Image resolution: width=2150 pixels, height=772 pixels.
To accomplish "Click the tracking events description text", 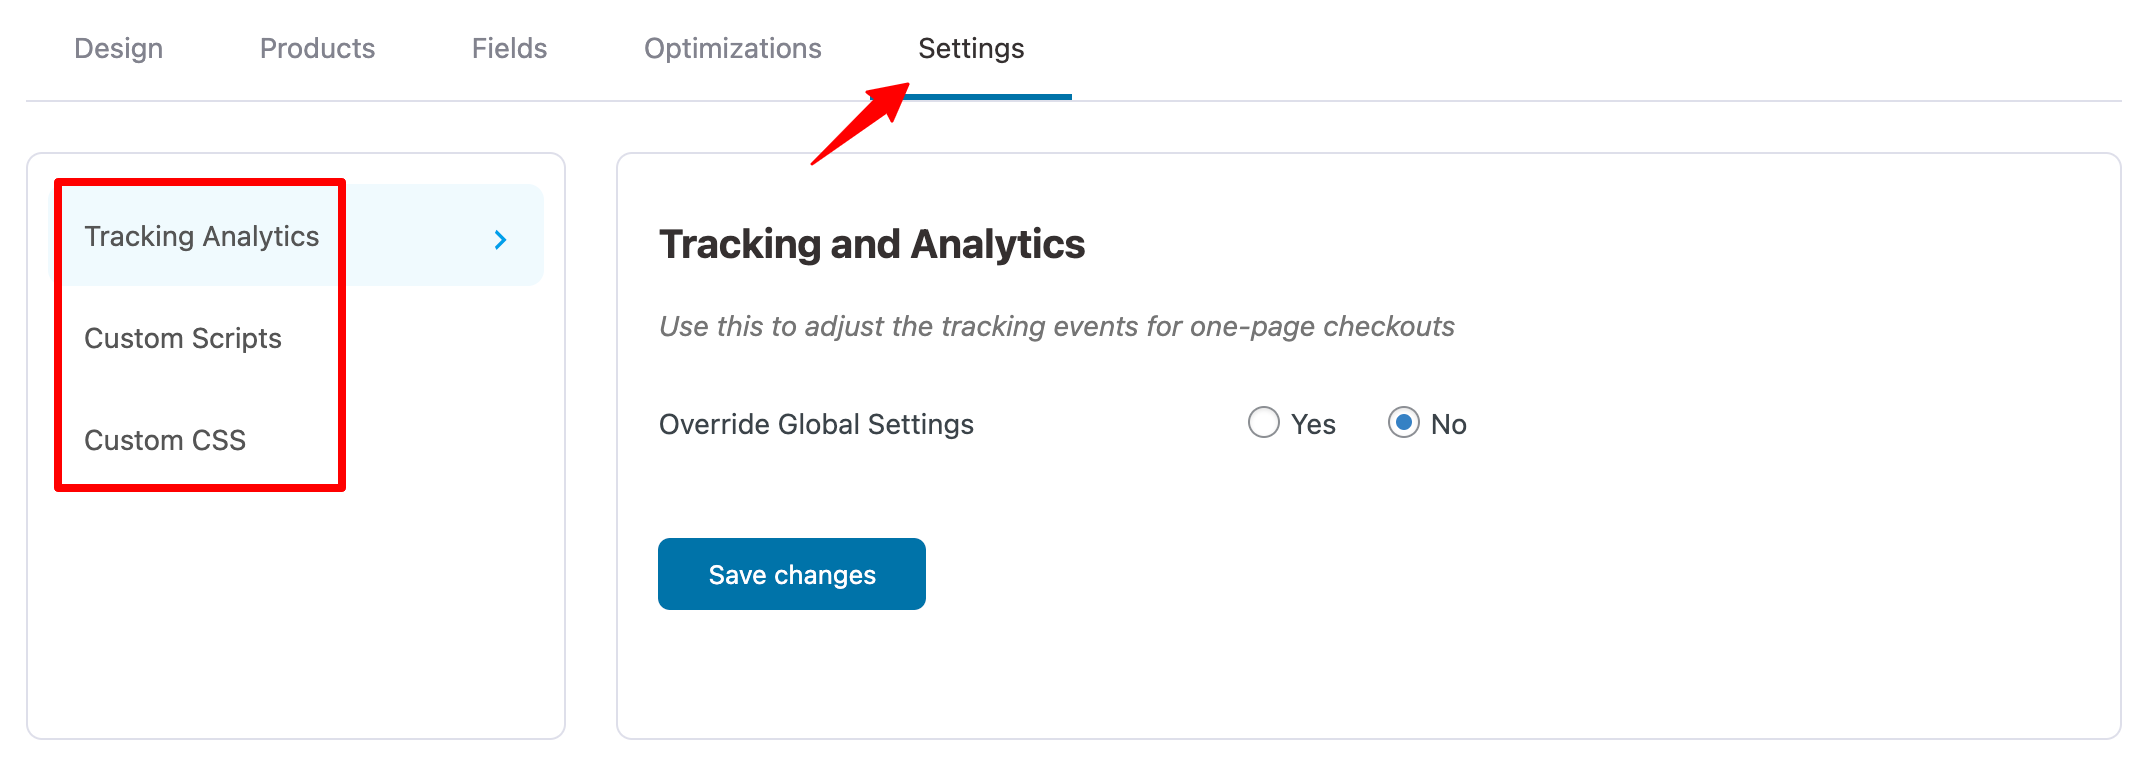I will (1057, 326).
